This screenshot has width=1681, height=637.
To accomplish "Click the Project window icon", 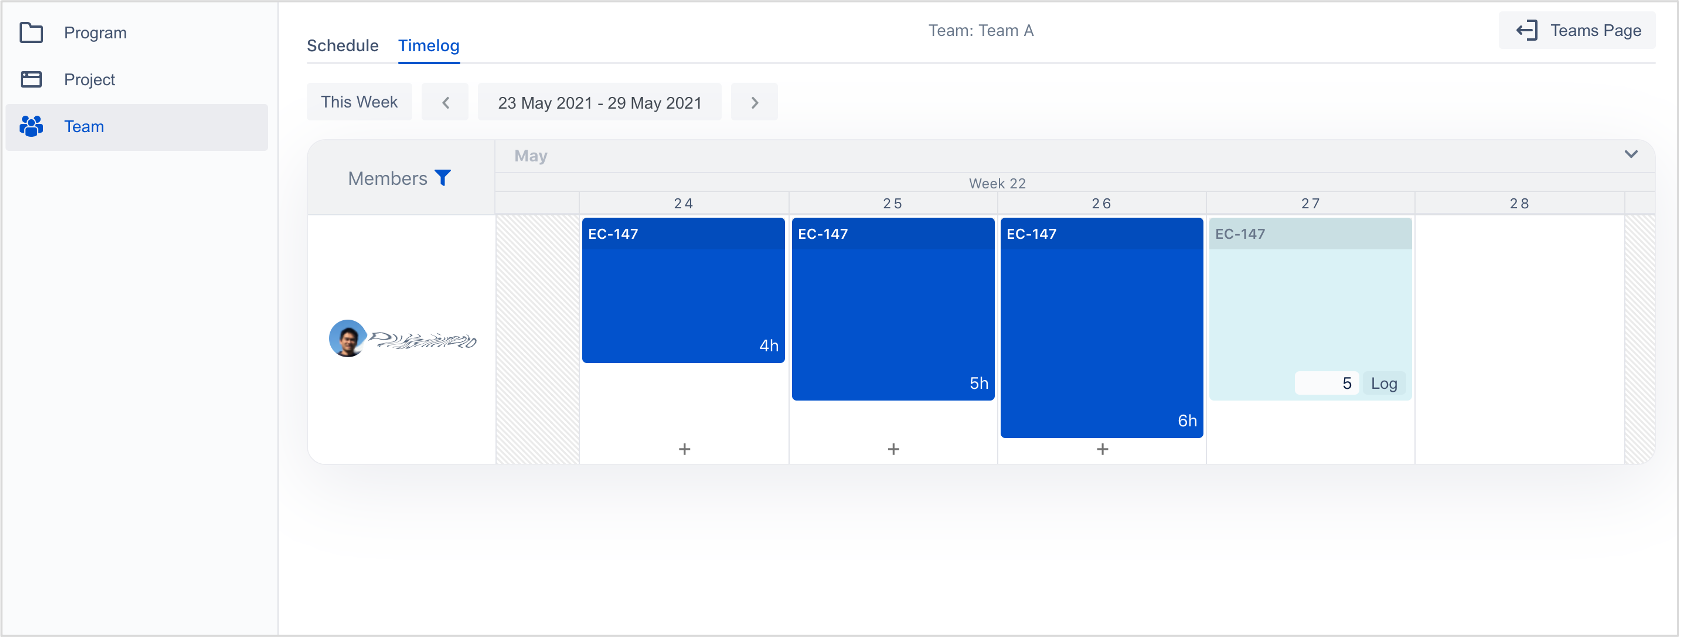I will [32, 79].
